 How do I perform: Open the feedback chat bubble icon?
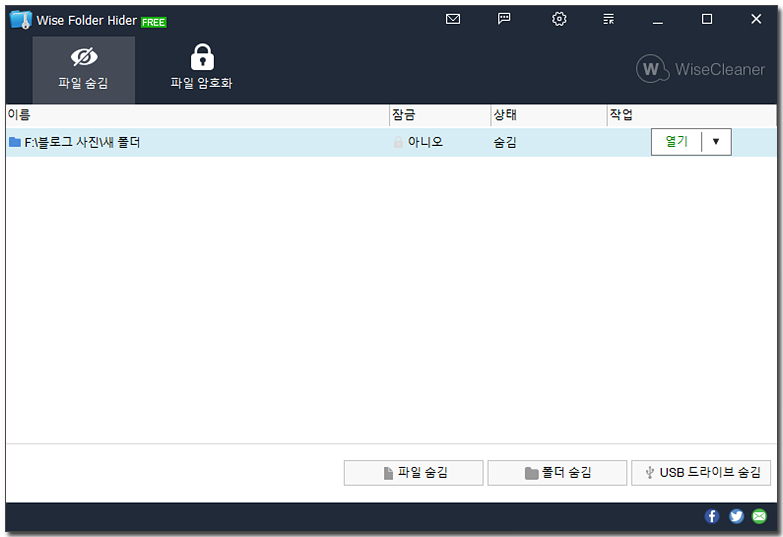coord(504,19)
